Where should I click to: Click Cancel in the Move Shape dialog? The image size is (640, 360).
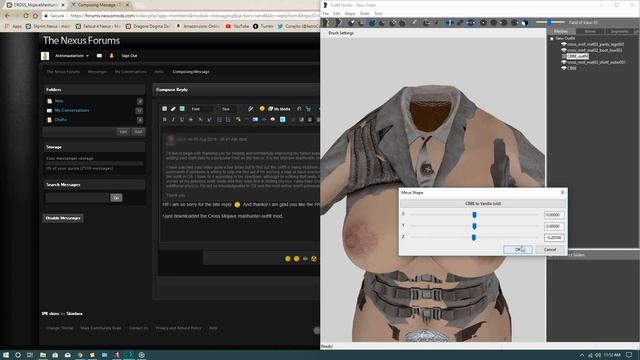(550, 249)
